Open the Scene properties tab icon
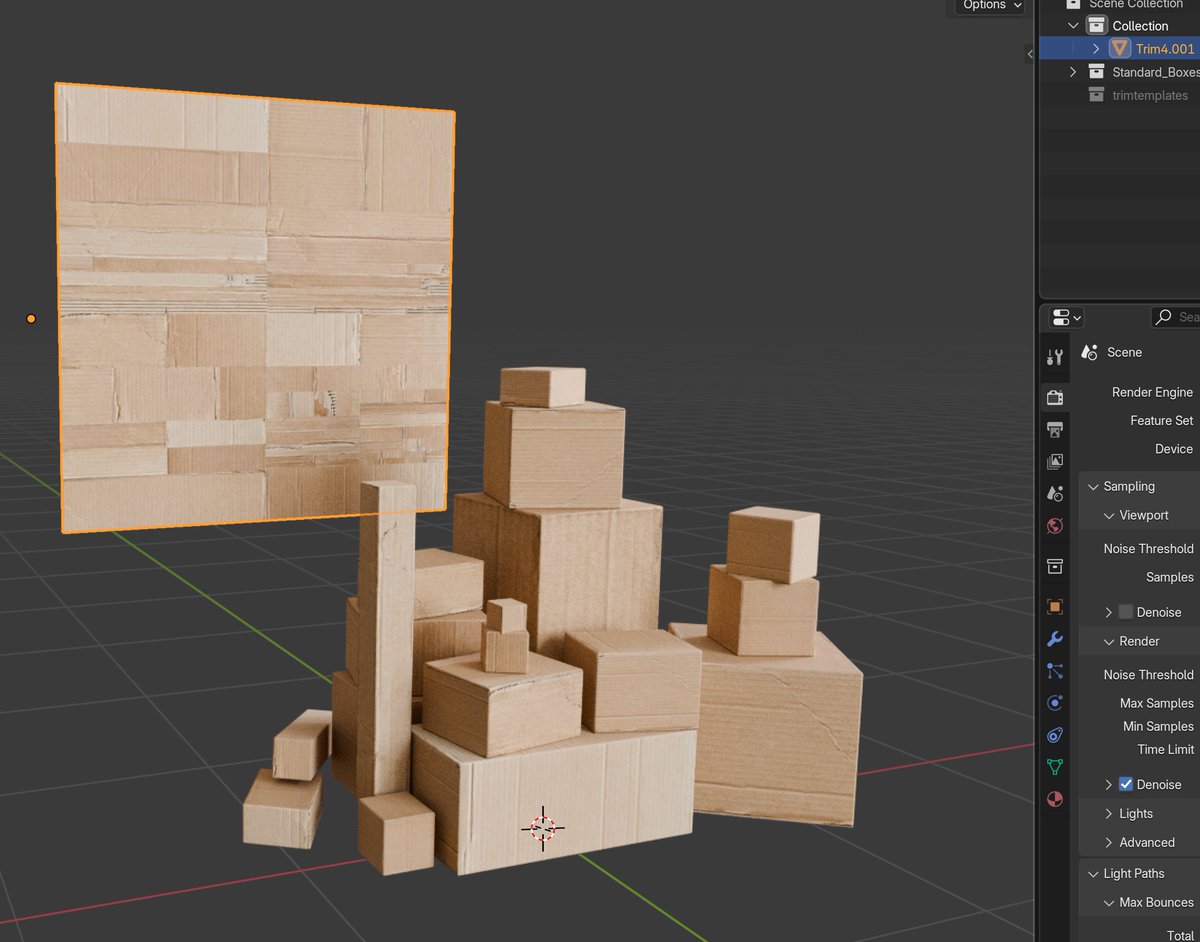This screenshot has width=1200, height=942. 1054,493
